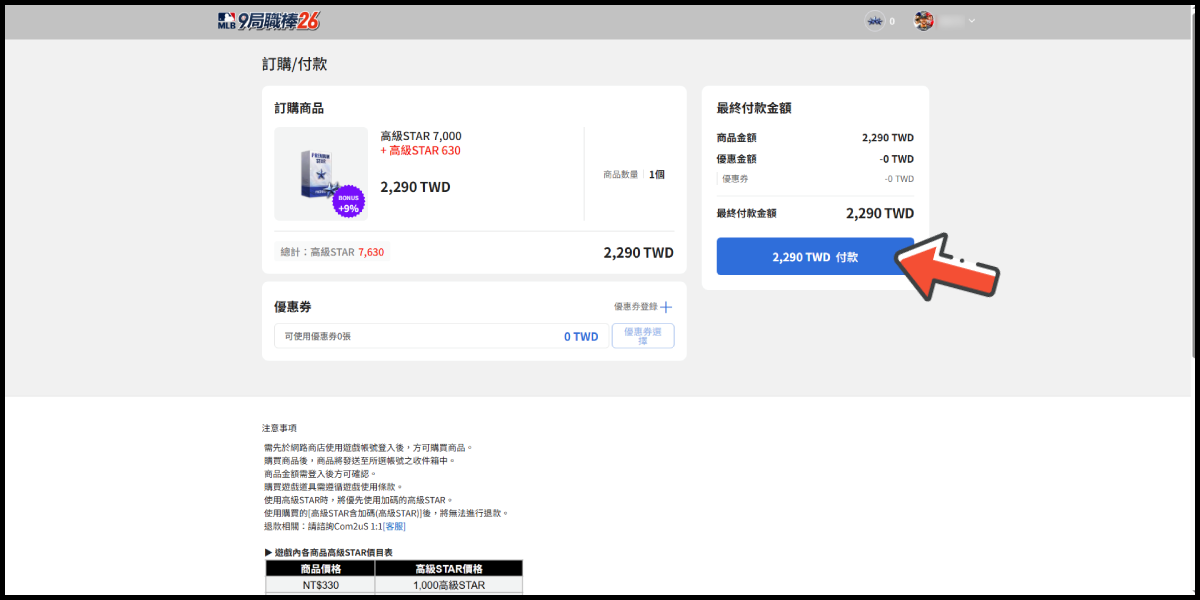This screenshot has width=1200, height=600.
Task: Expand the account dropdown chevron
Action: coord(971,21)
